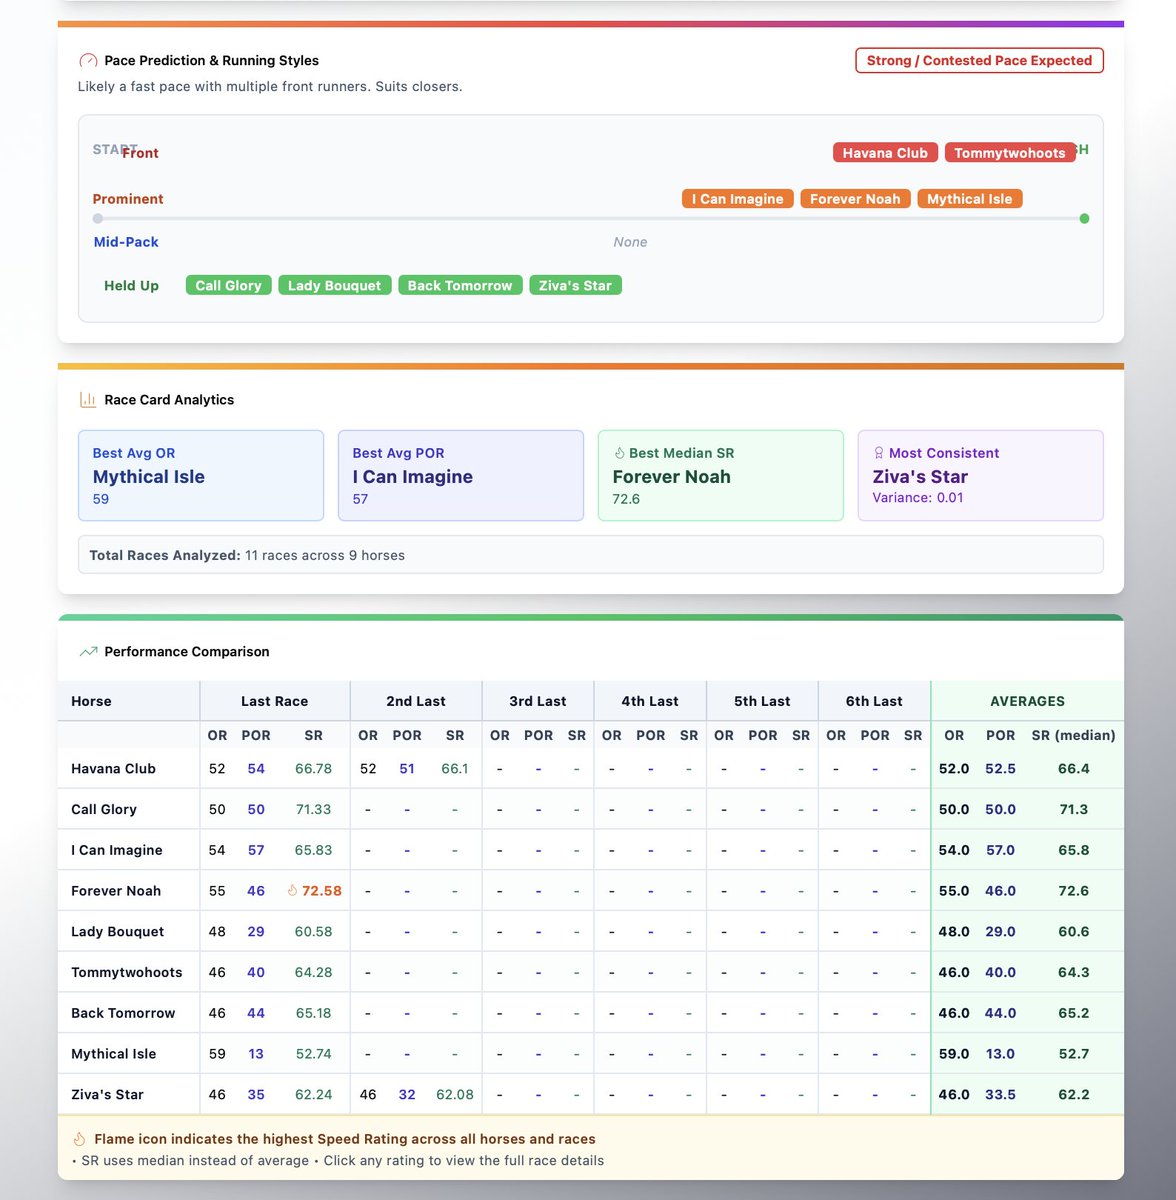Click the flame icon in Best Median SR card

click(619, 453)
